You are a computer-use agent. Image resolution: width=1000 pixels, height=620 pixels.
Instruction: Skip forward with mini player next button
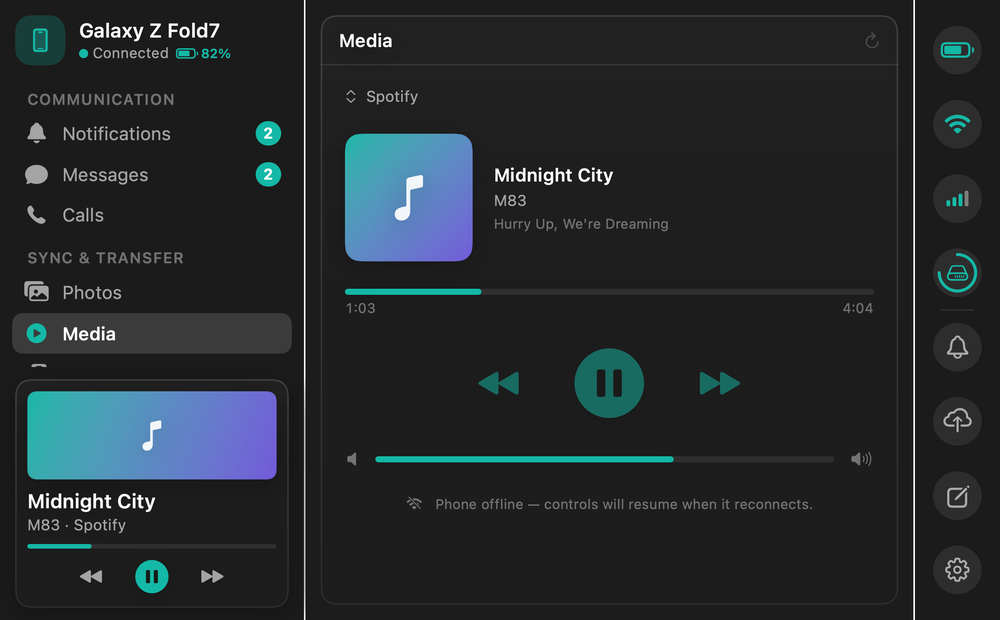pyautogui.click(x=212, y=577)
